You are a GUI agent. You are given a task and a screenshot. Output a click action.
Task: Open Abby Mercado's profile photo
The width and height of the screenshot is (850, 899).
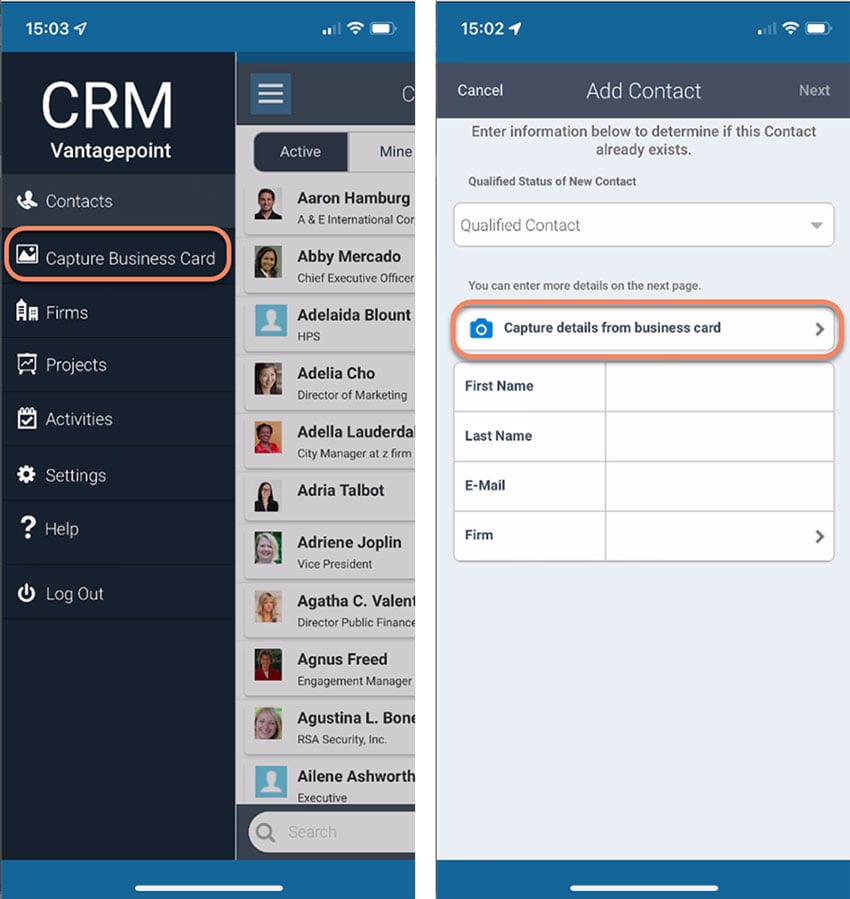pos(268,263)
